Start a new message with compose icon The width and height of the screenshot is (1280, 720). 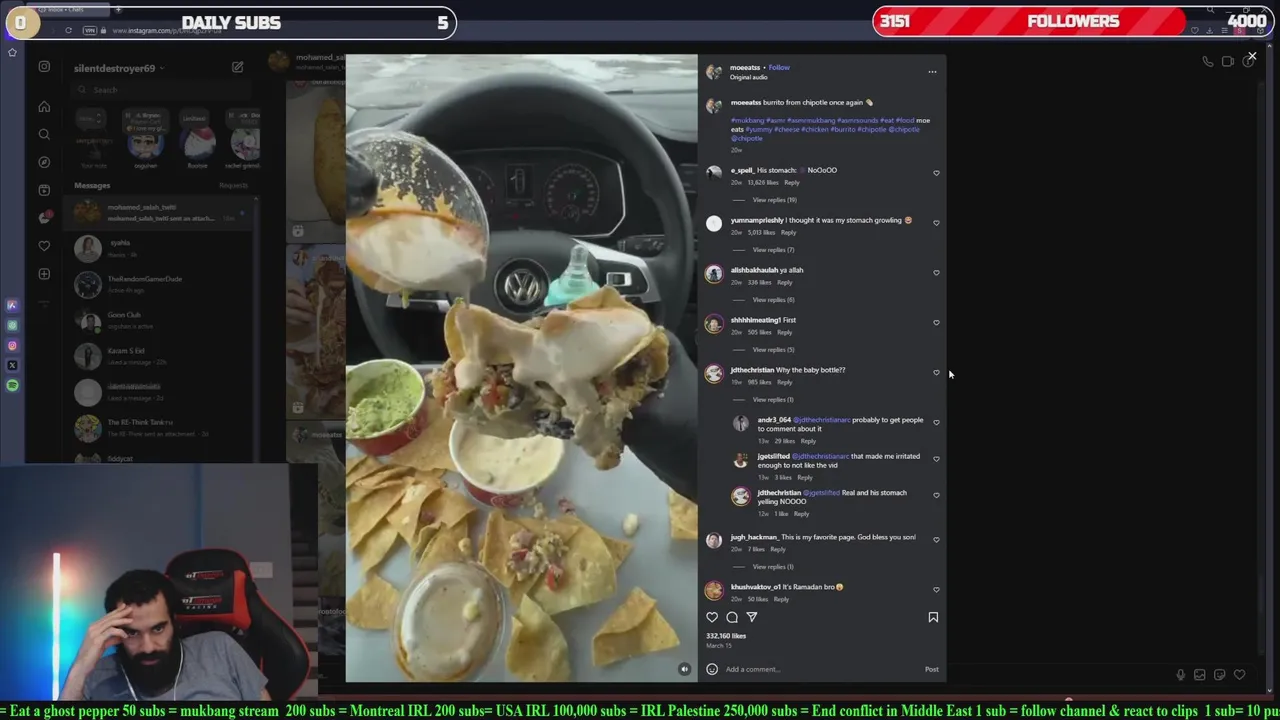[x=237, y=67]
